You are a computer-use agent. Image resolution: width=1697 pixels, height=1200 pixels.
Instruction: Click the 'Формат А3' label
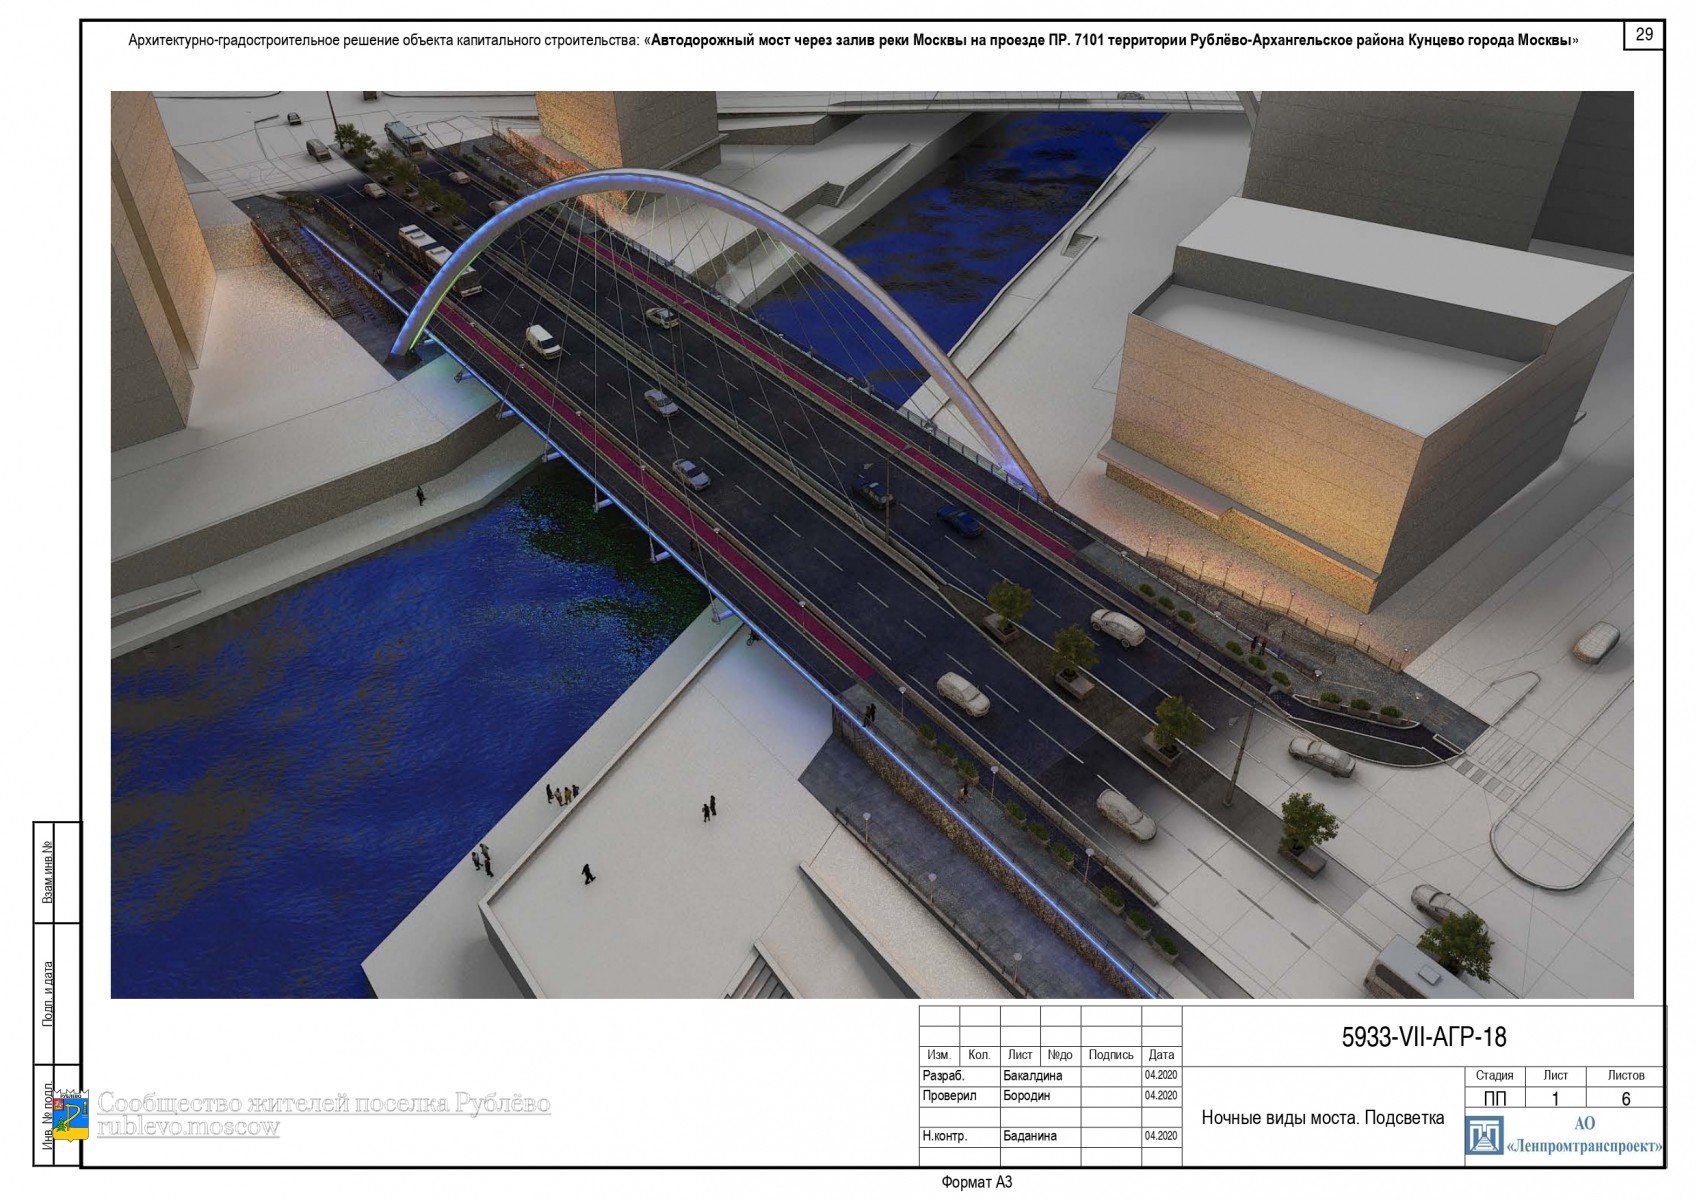click(976, 1182)
